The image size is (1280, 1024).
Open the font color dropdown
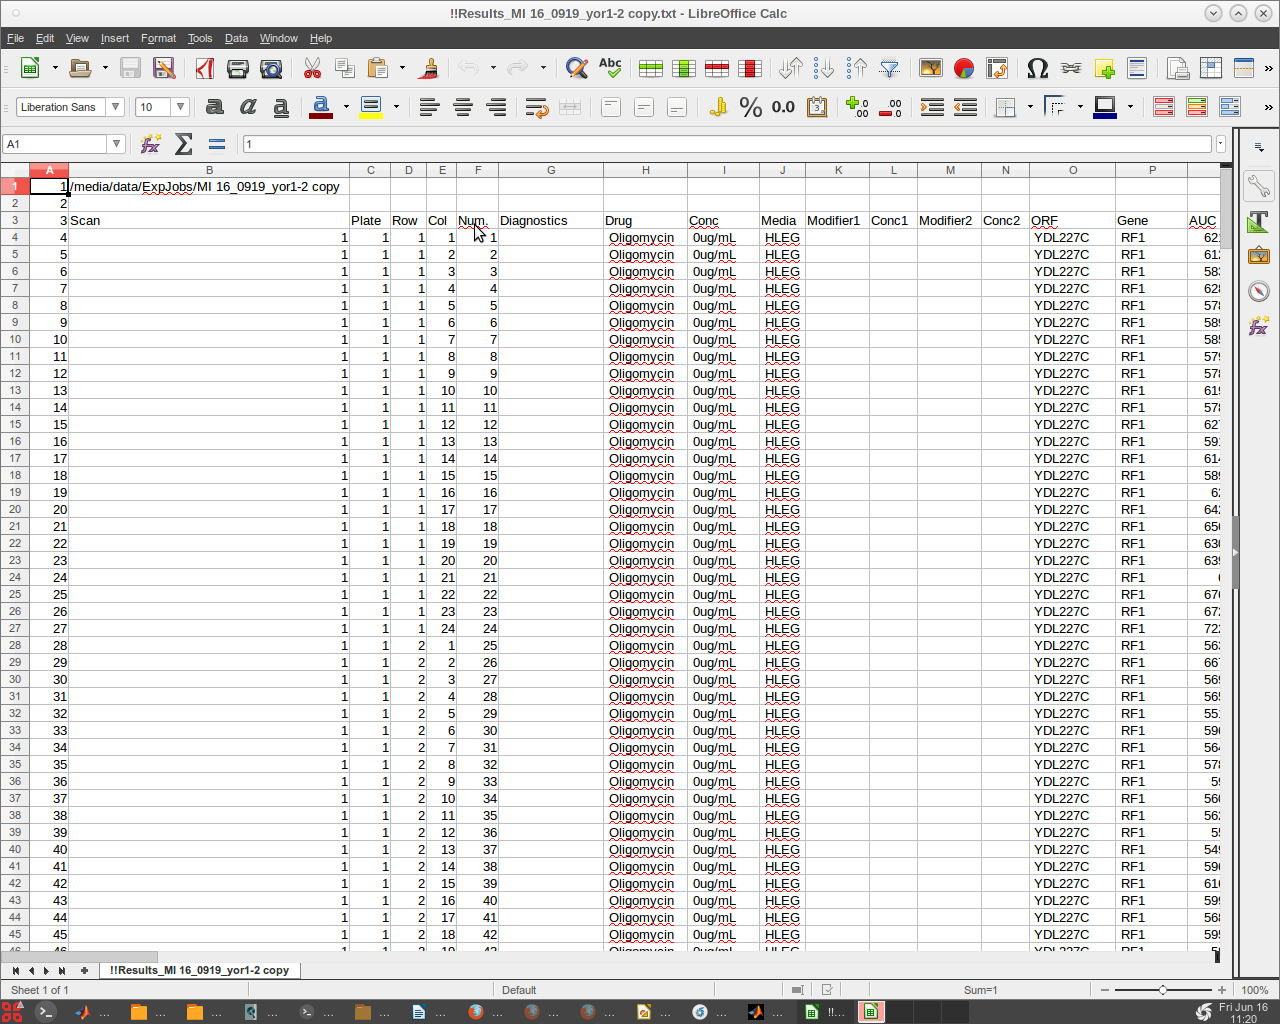[x=345, y=107]
